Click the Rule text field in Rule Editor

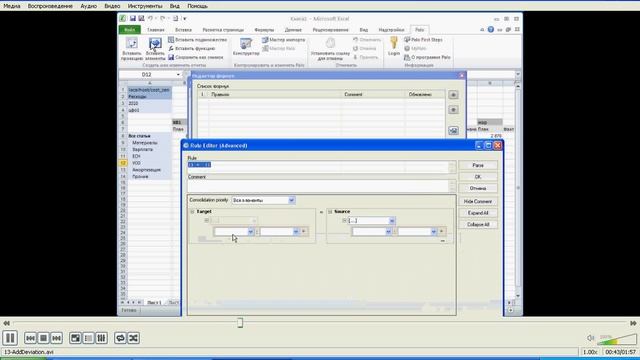318,167
